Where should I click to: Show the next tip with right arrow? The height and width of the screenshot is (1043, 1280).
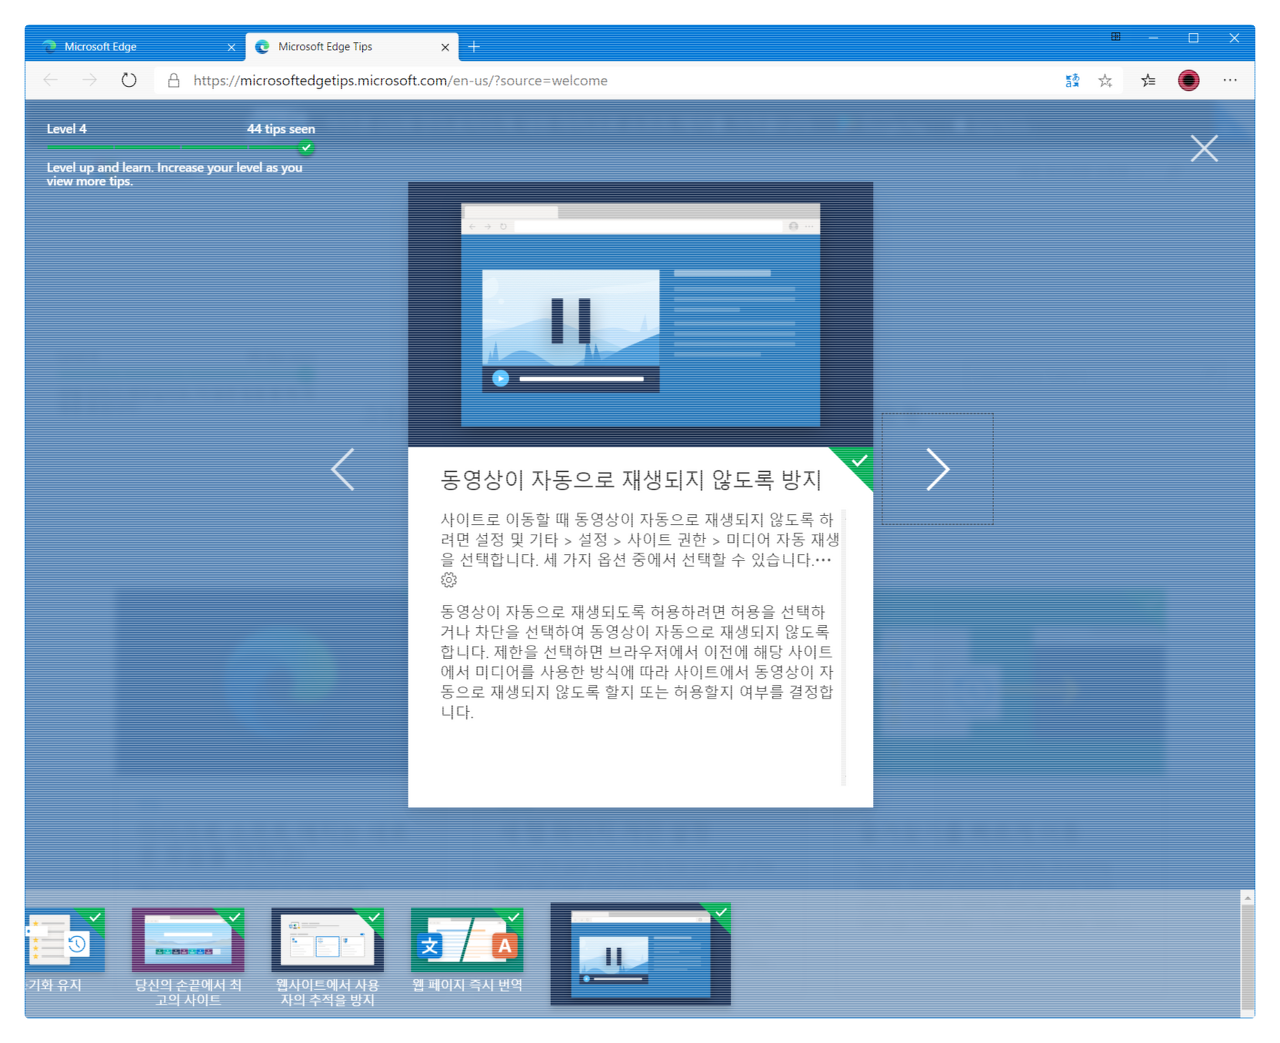point(937,469)
